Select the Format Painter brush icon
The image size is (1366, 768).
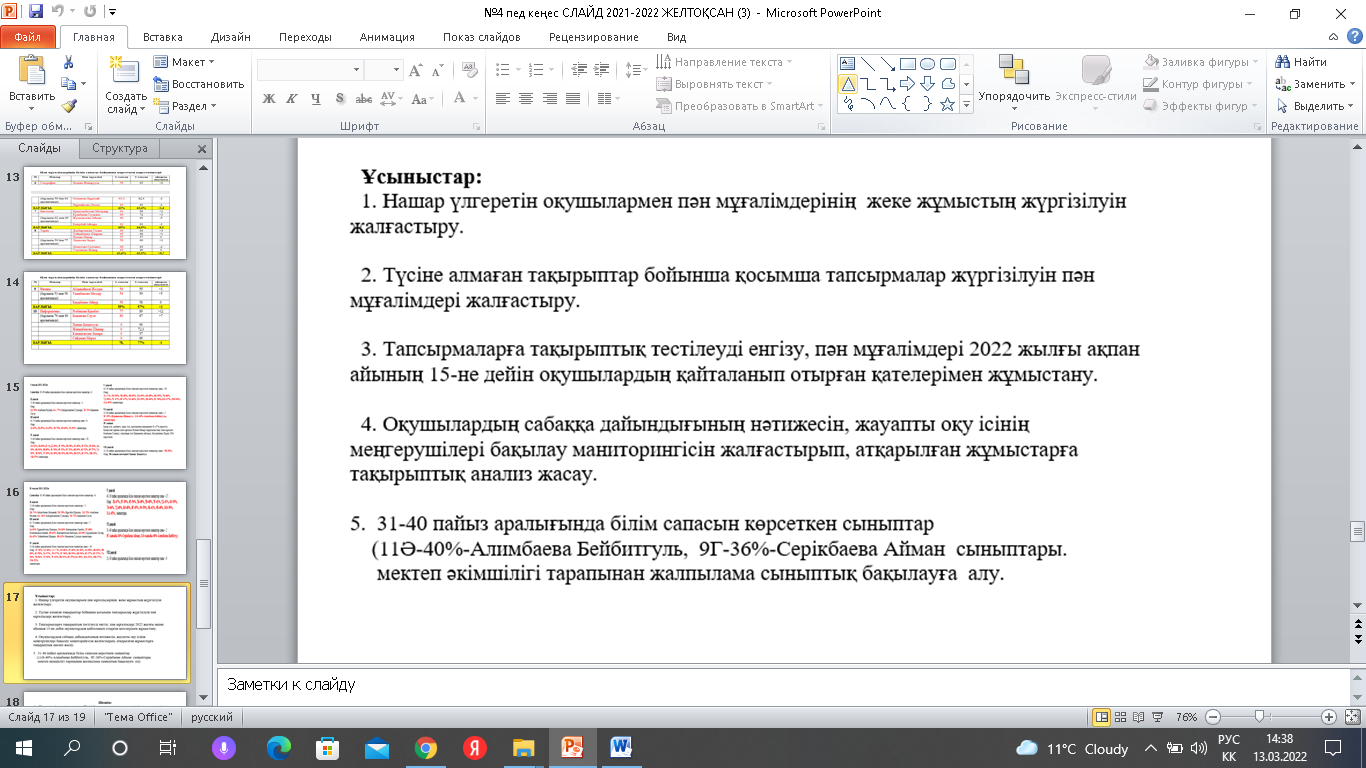pos(68,106)
